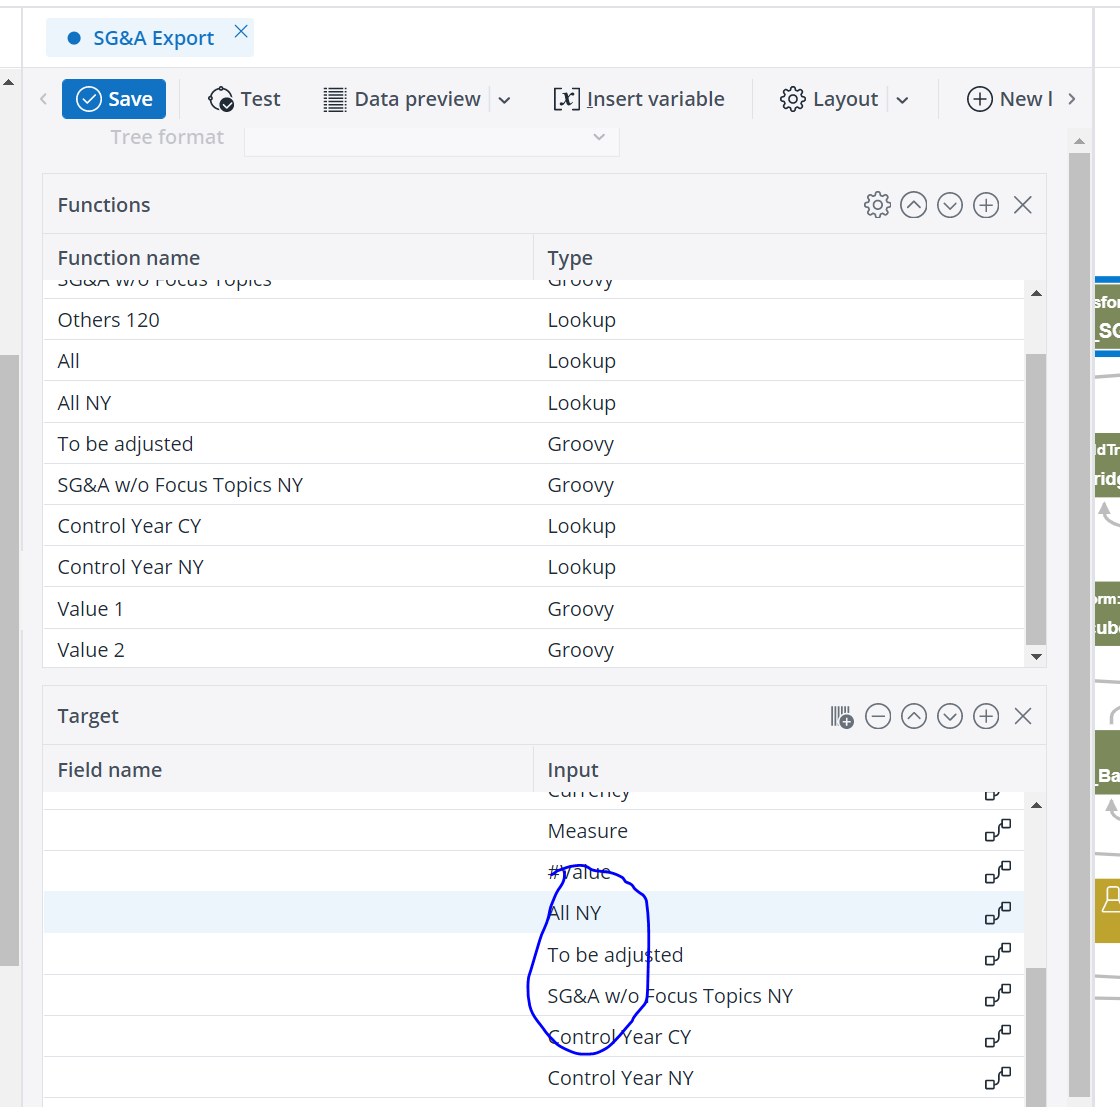Screen dimensions: 1120x1107
Task: Click the Save button
Action: click(114, 99)
